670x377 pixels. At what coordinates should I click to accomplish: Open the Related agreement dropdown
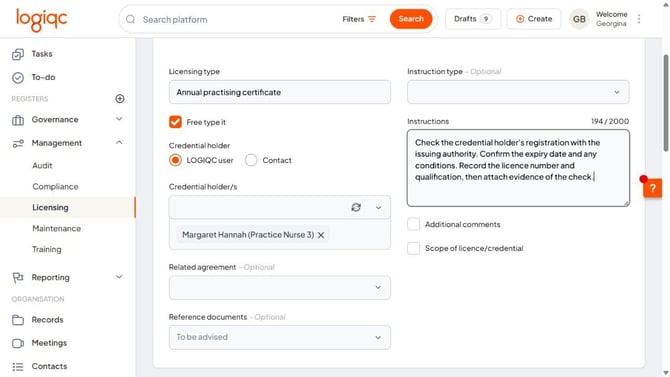point(279,287)
